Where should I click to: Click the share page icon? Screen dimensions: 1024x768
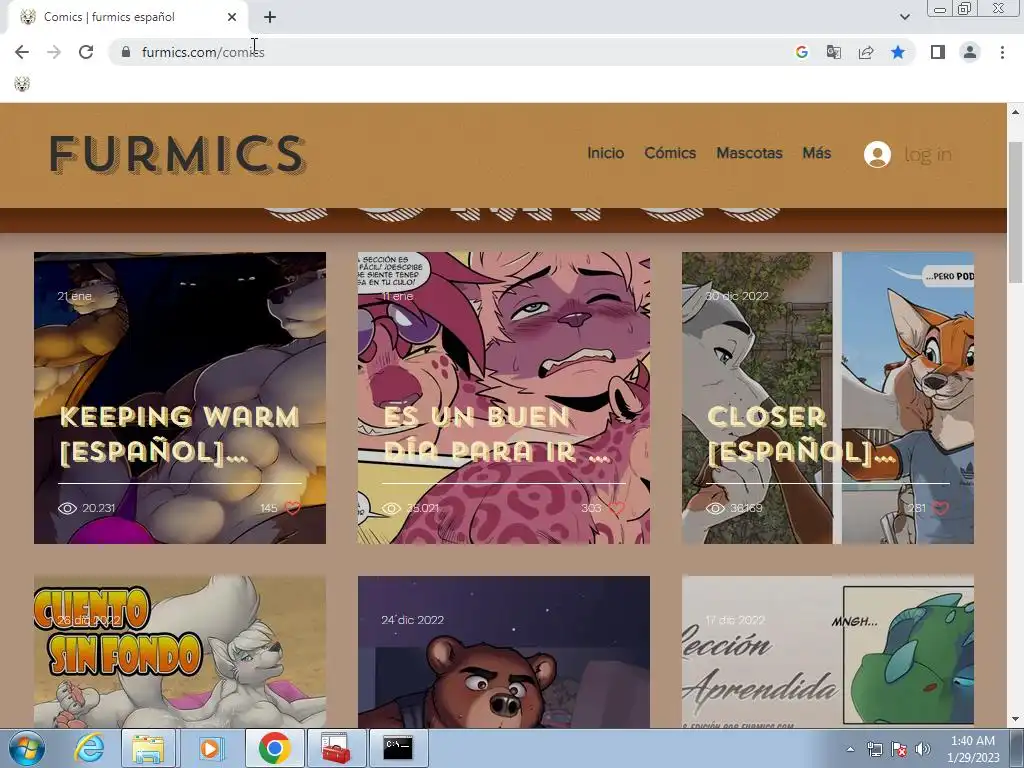tap(866, 52)
